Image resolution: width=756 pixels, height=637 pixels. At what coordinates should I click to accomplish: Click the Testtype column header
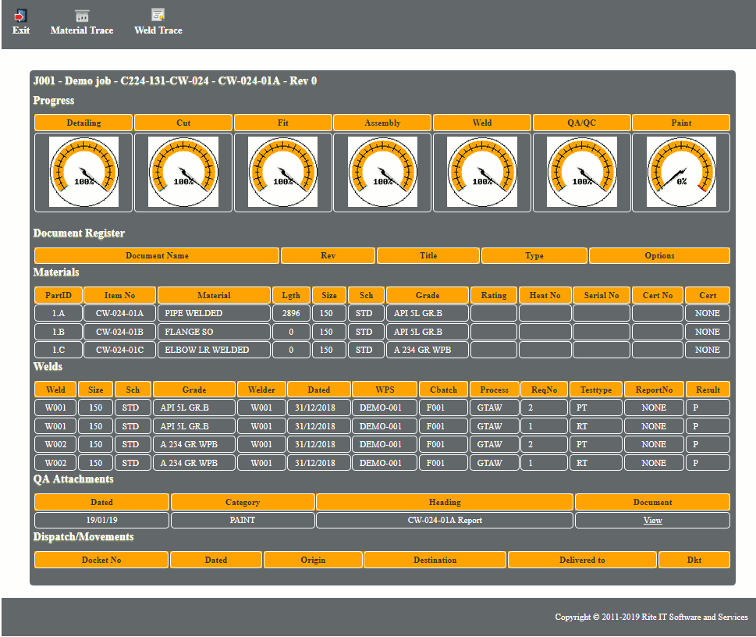click(596, 390)
